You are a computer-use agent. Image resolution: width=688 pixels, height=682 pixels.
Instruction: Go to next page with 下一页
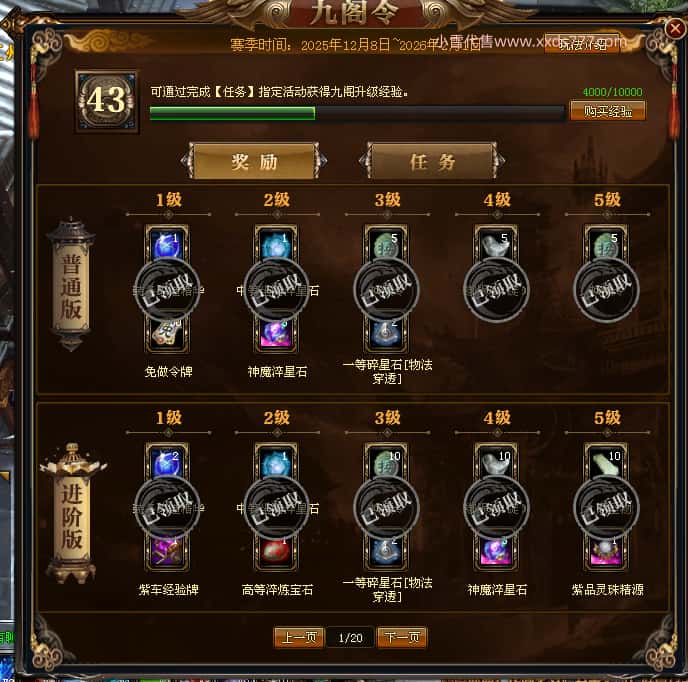coord(402,637)
